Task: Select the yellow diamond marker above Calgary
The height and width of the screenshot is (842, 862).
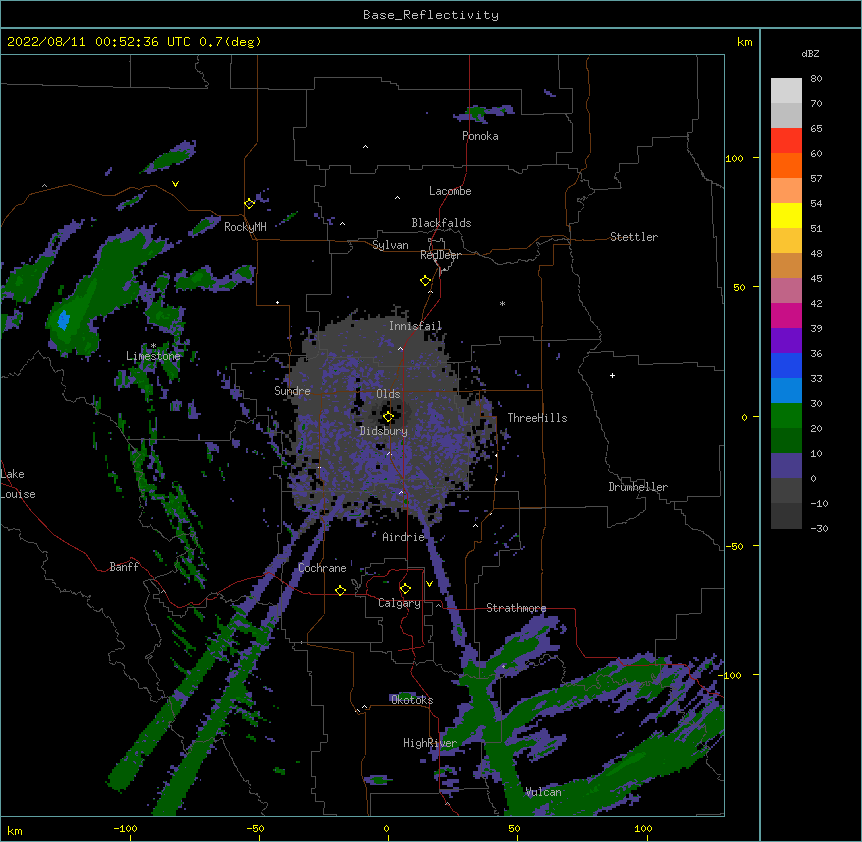Action: tap(405, 589)
